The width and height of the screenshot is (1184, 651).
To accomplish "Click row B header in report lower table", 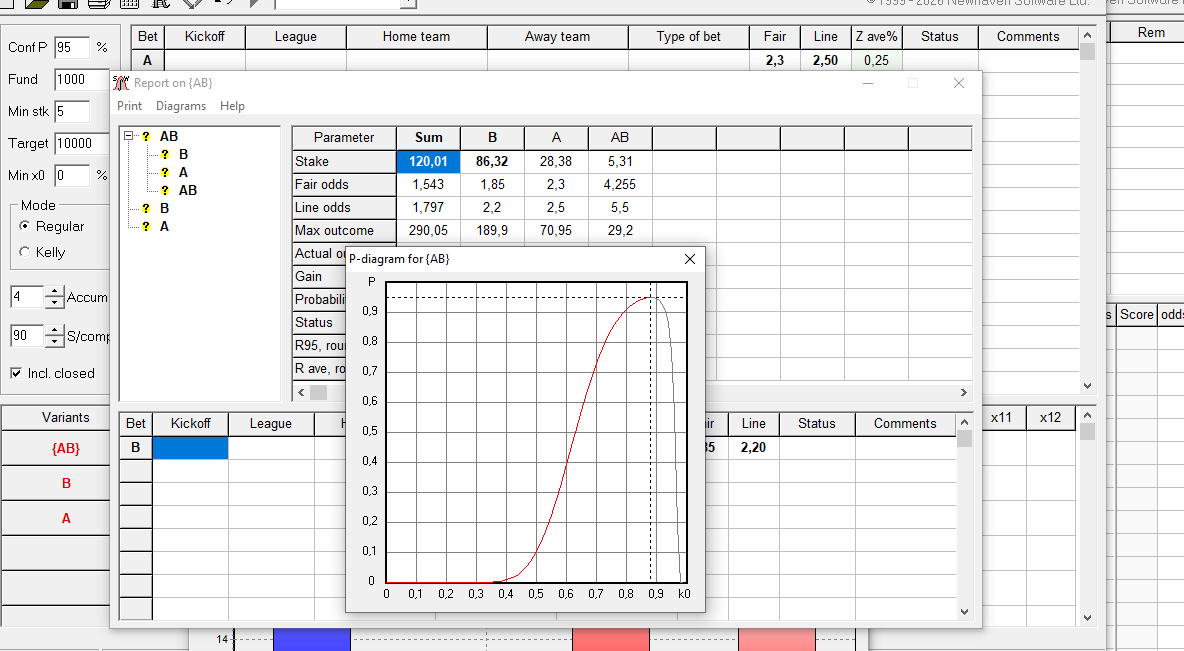I will point(136,448).
